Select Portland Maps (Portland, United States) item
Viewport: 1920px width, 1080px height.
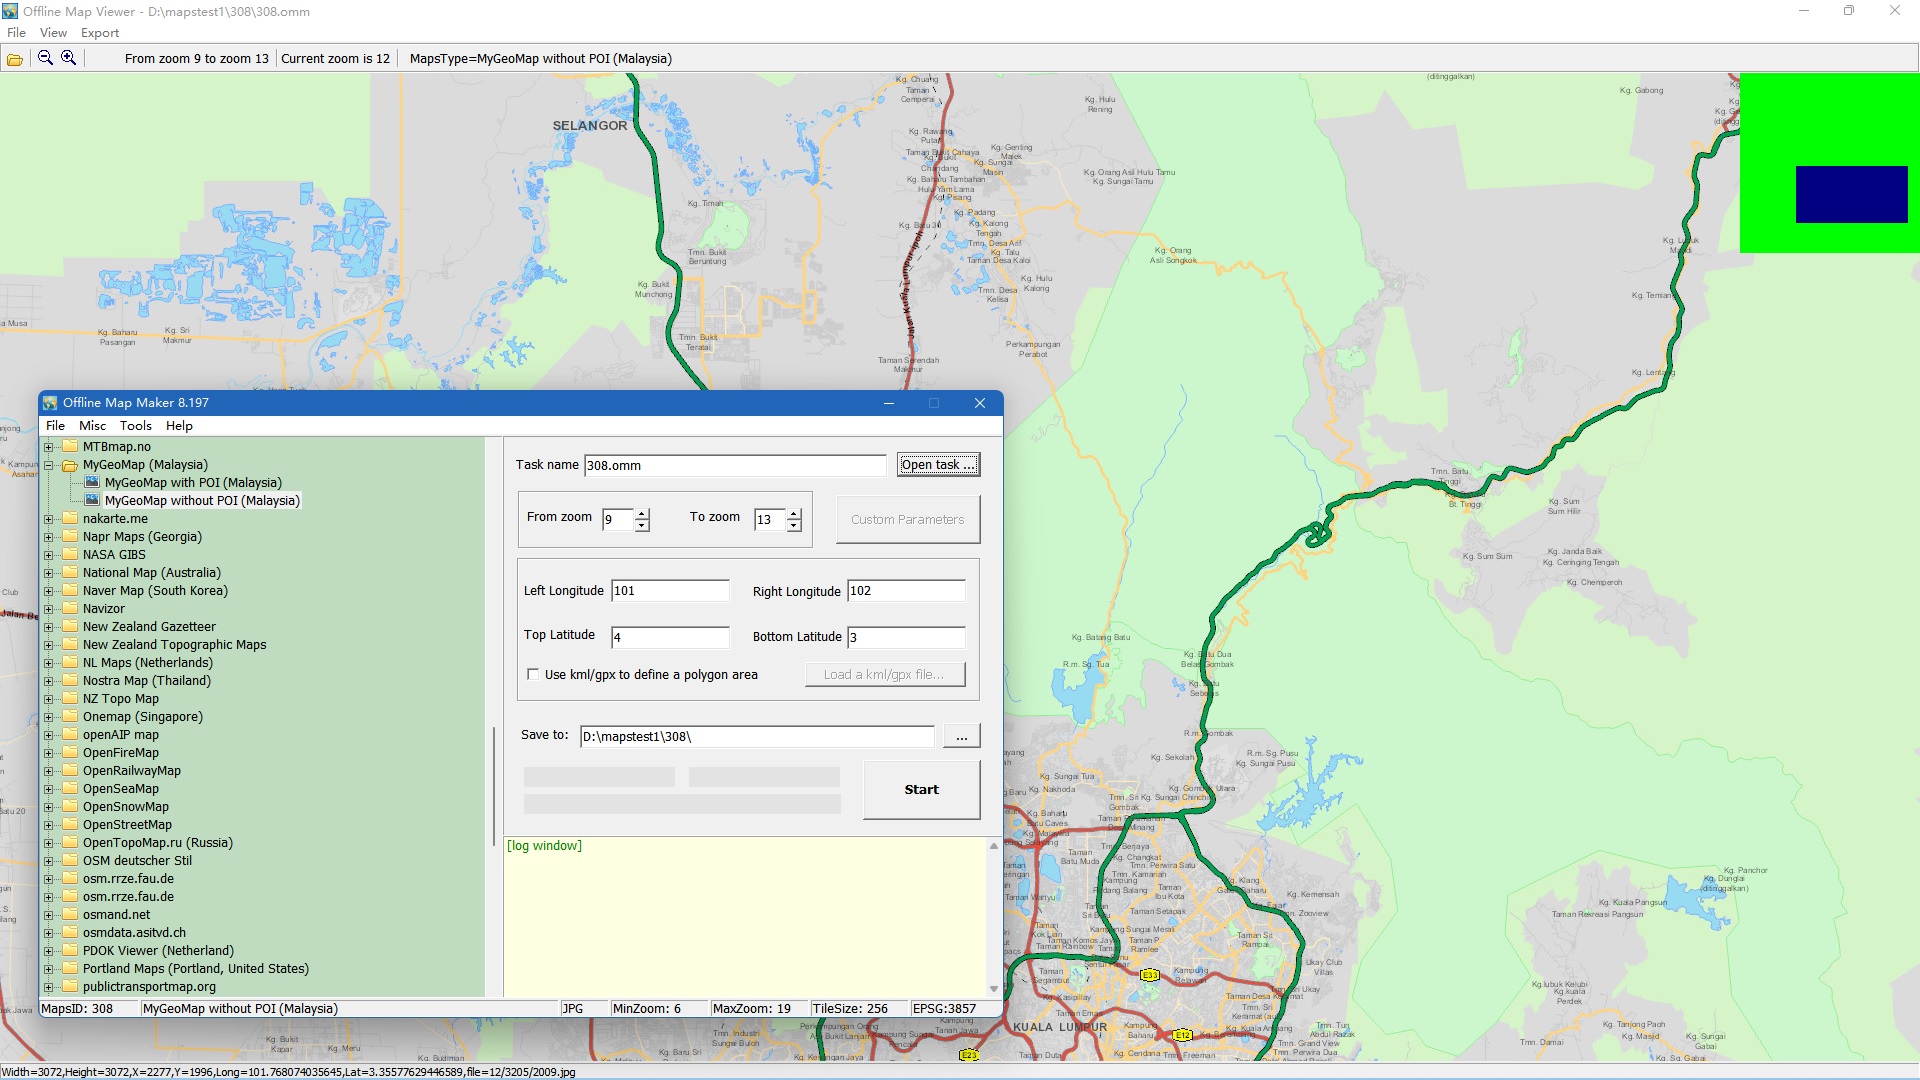tap(196, 969)
